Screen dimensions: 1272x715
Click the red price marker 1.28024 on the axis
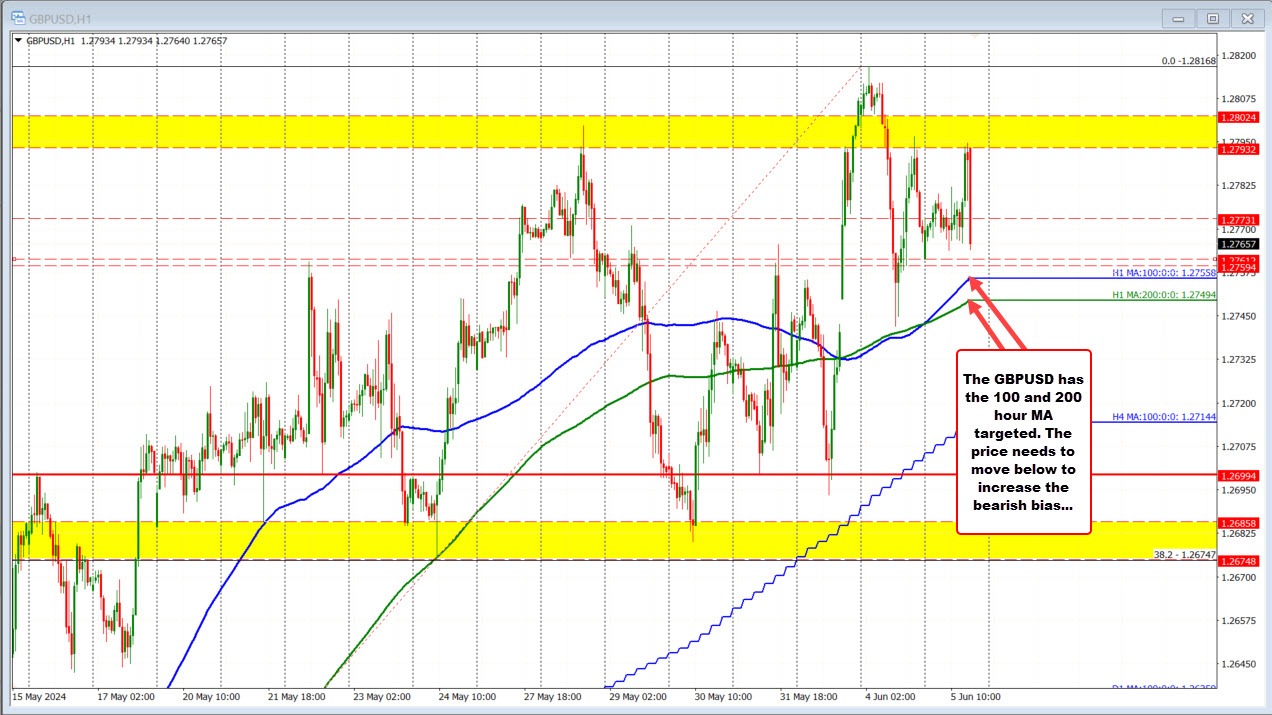[x=1240, y=117]
